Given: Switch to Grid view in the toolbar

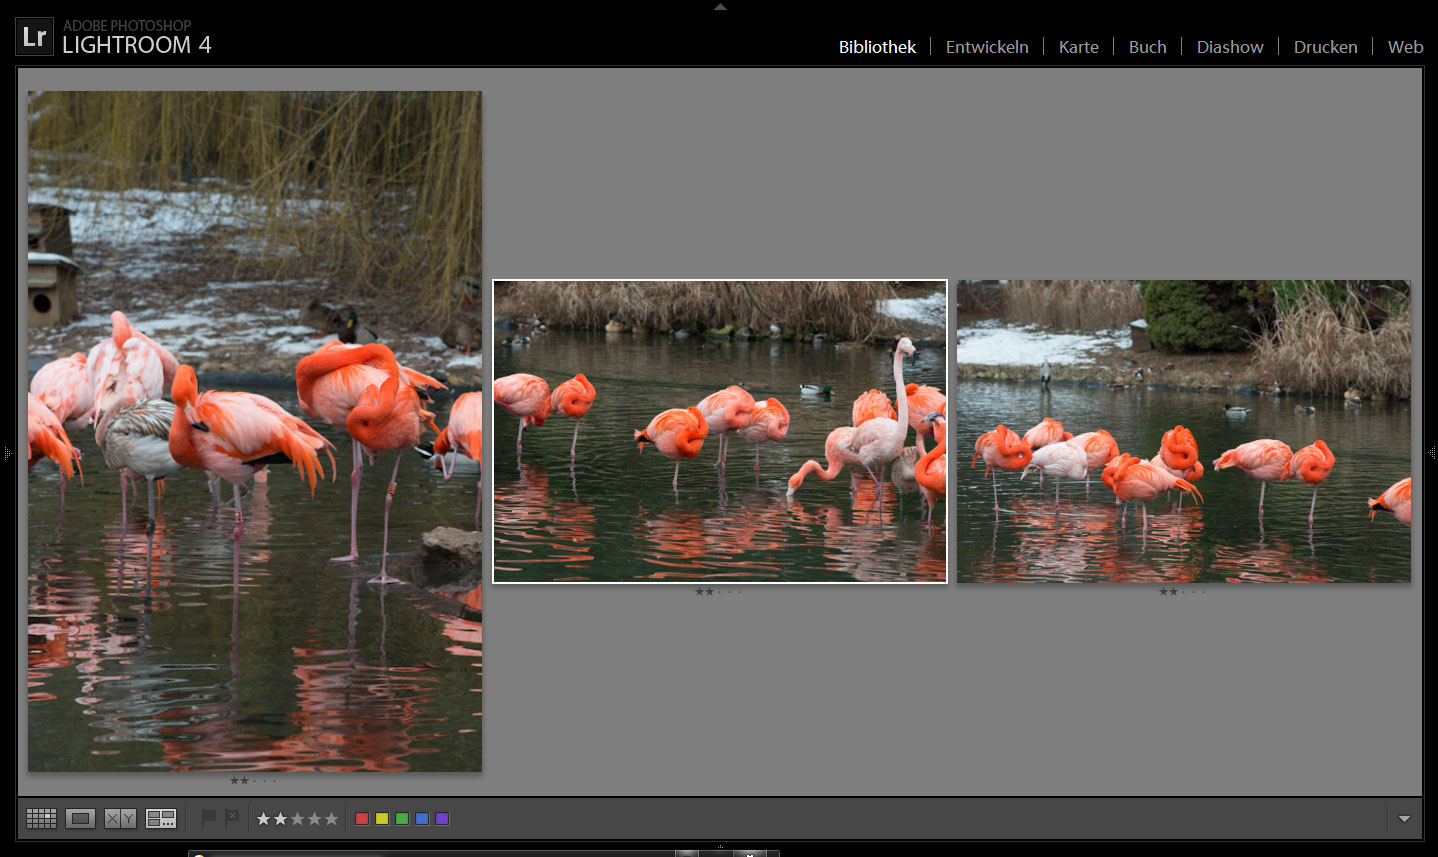Looking at the screenshot, I should click(41, 819).
